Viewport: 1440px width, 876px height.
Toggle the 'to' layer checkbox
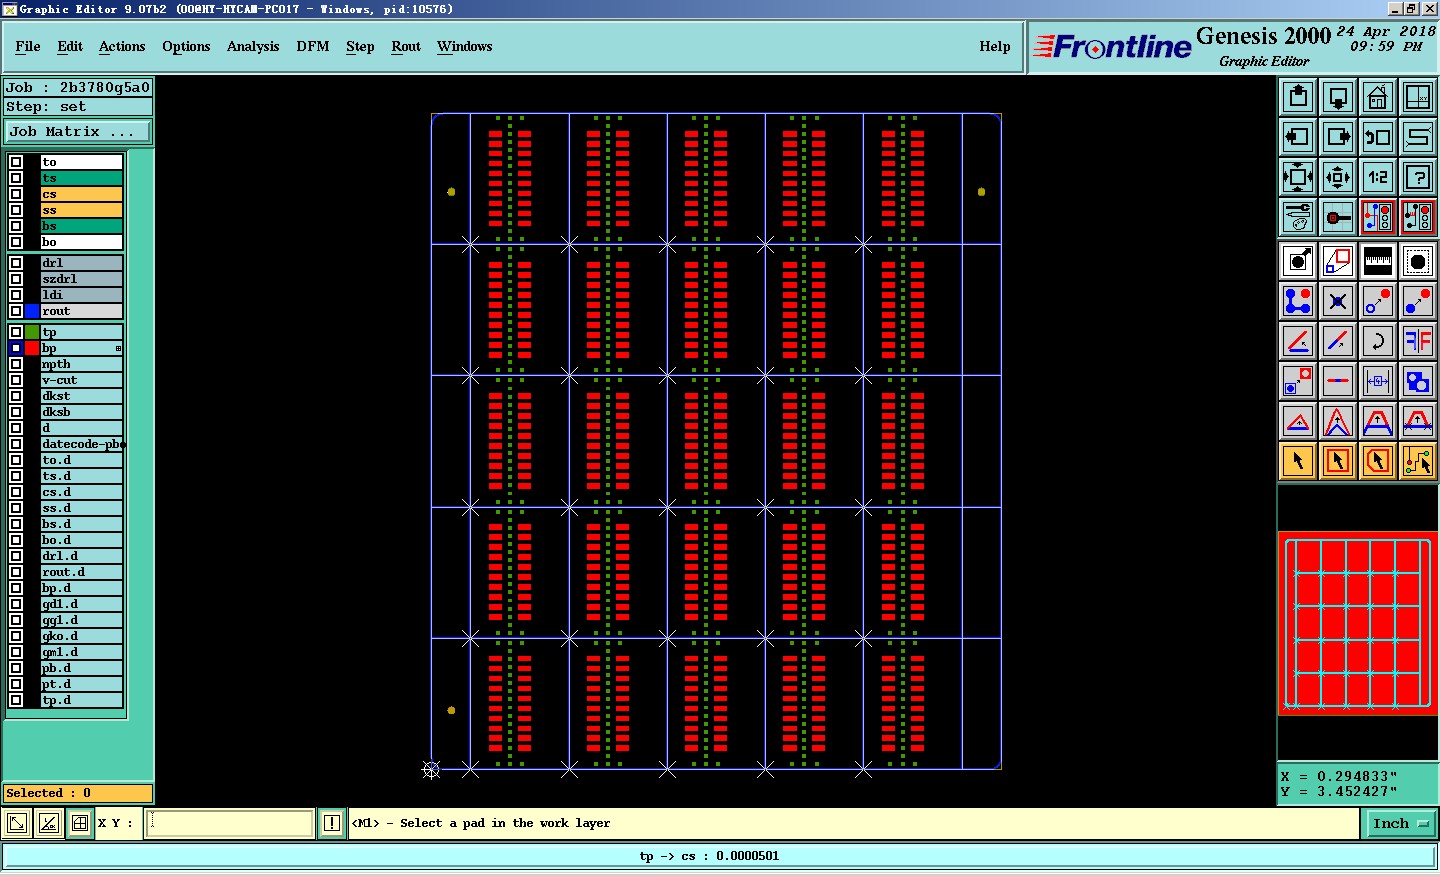click(x=16, y=162)
